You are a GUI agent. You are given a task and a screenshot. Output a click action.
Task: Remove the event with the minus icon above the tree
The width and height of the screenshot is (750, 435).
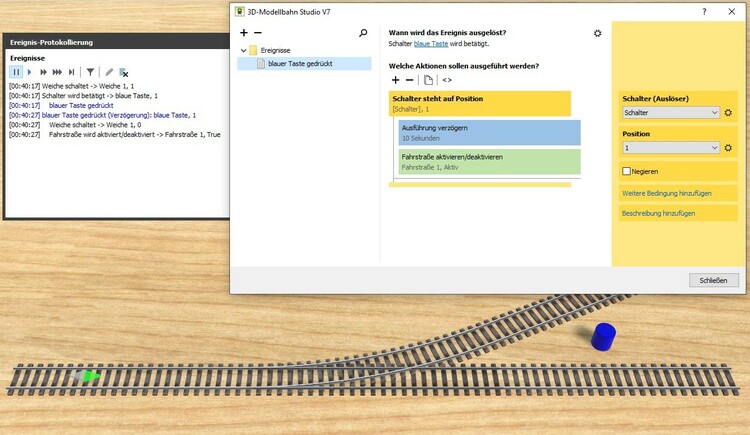coord(258,33)
